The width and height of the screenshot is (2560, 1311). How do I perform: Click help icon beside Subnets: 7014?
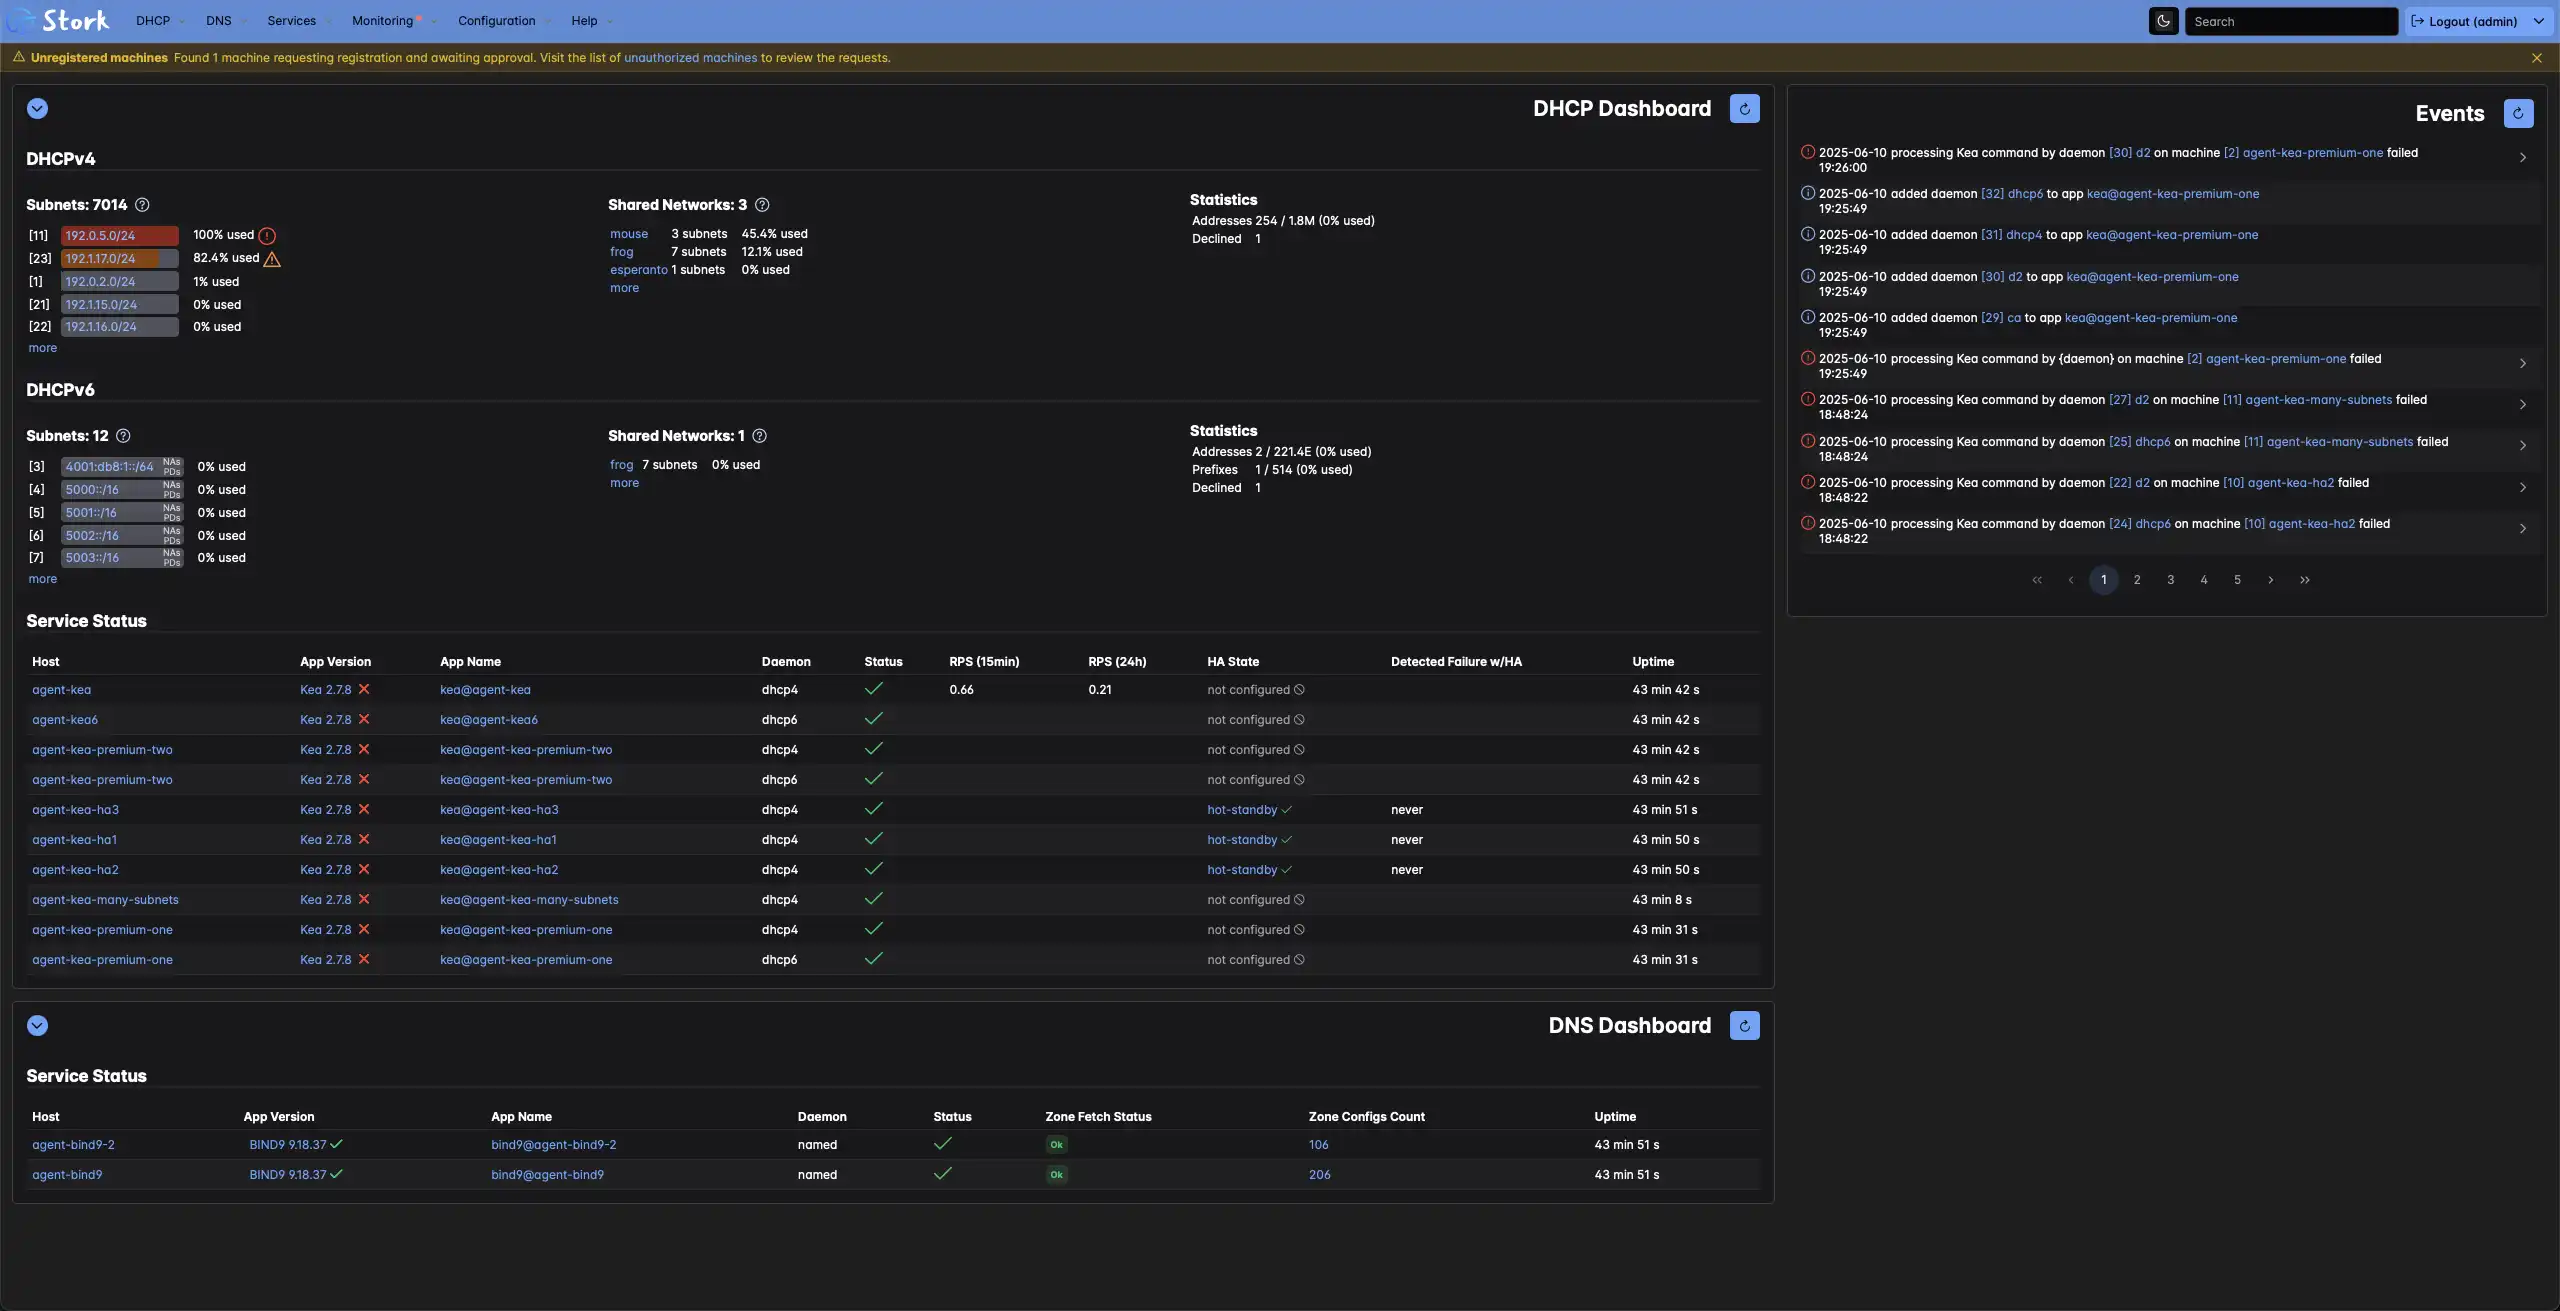pyautogui.click(x=142, y=205)
